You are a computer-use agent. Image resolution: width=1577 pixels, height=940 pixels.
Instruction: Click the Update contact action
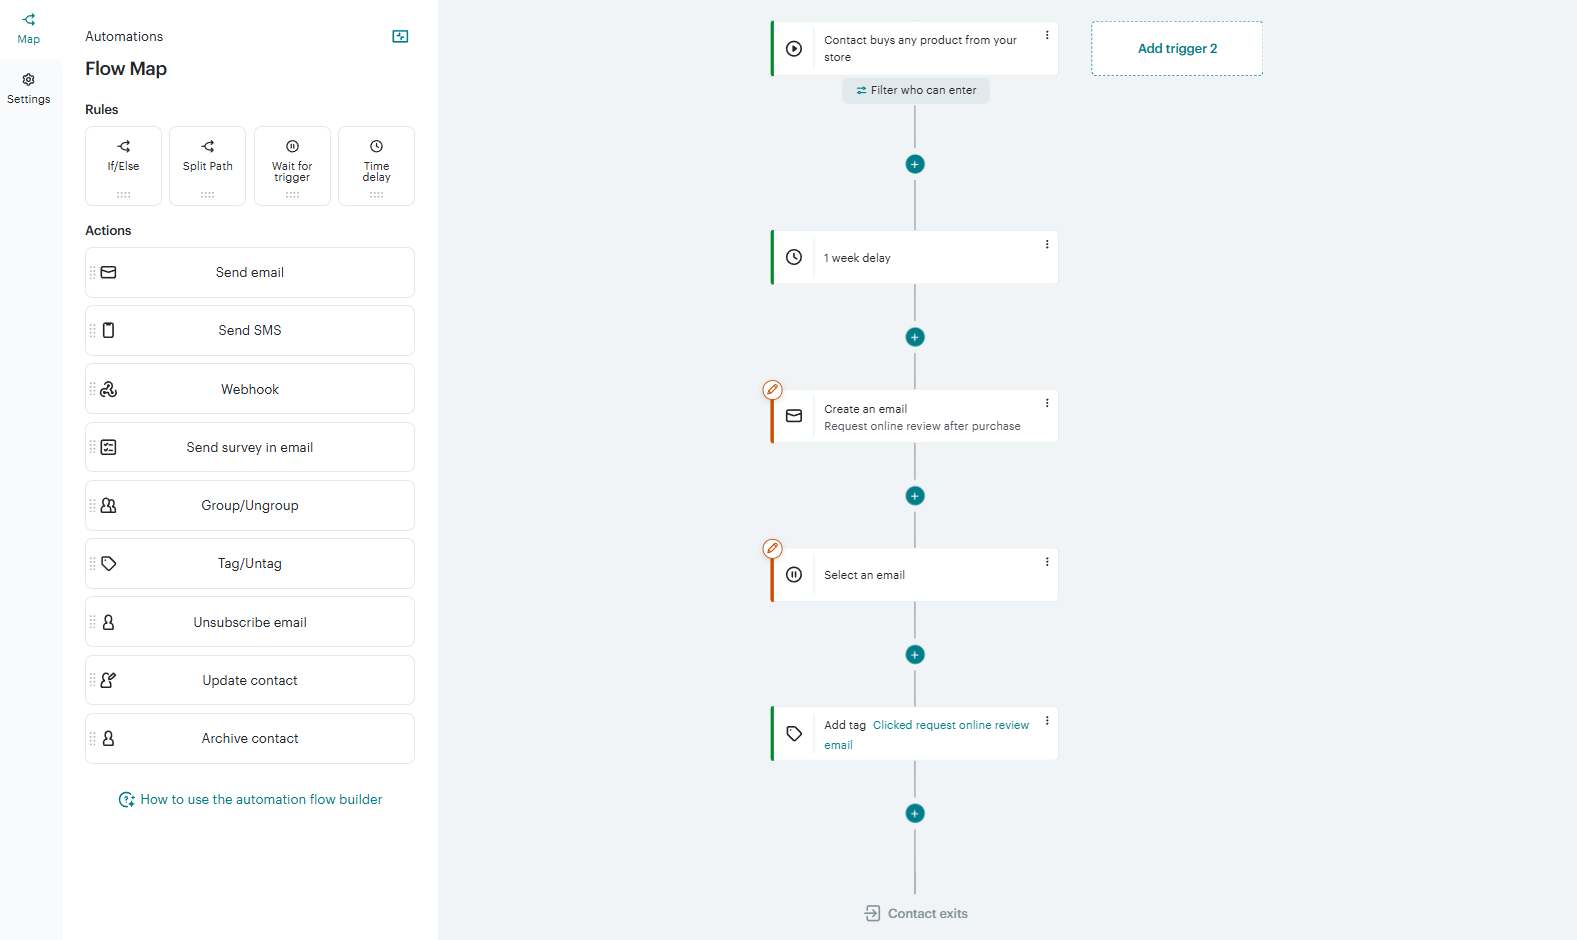tap(250, 680)
